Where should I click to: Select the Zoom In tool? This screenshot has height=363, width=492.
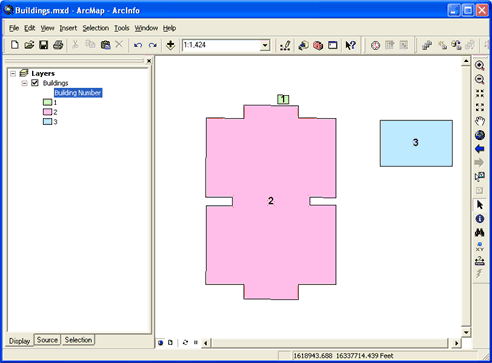[x=480, y=65]
